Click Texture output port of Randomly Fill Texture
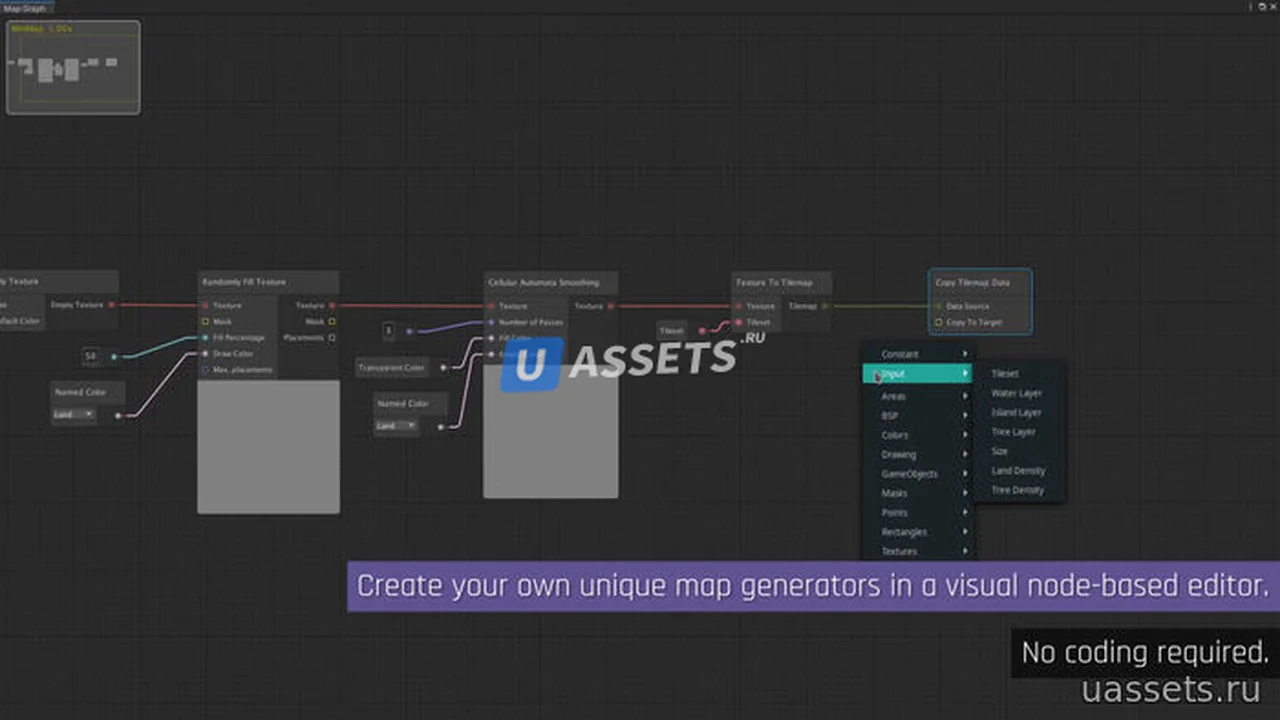This screenshot has height=720, width=1280. (x=332, y=305)
